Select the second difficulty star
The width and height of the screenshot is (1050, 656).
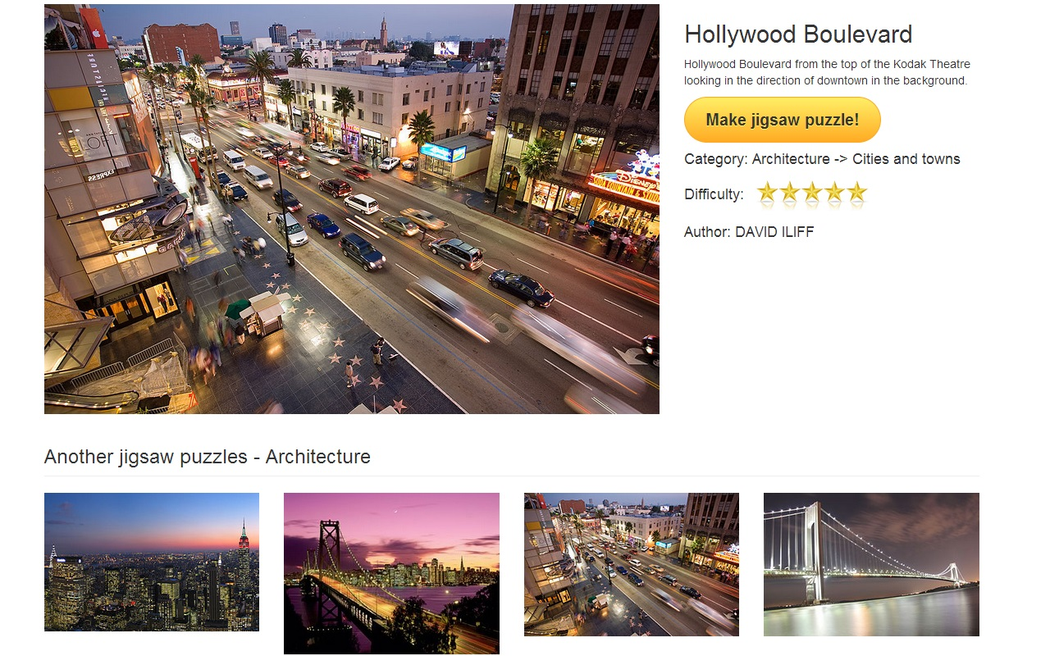790,193
